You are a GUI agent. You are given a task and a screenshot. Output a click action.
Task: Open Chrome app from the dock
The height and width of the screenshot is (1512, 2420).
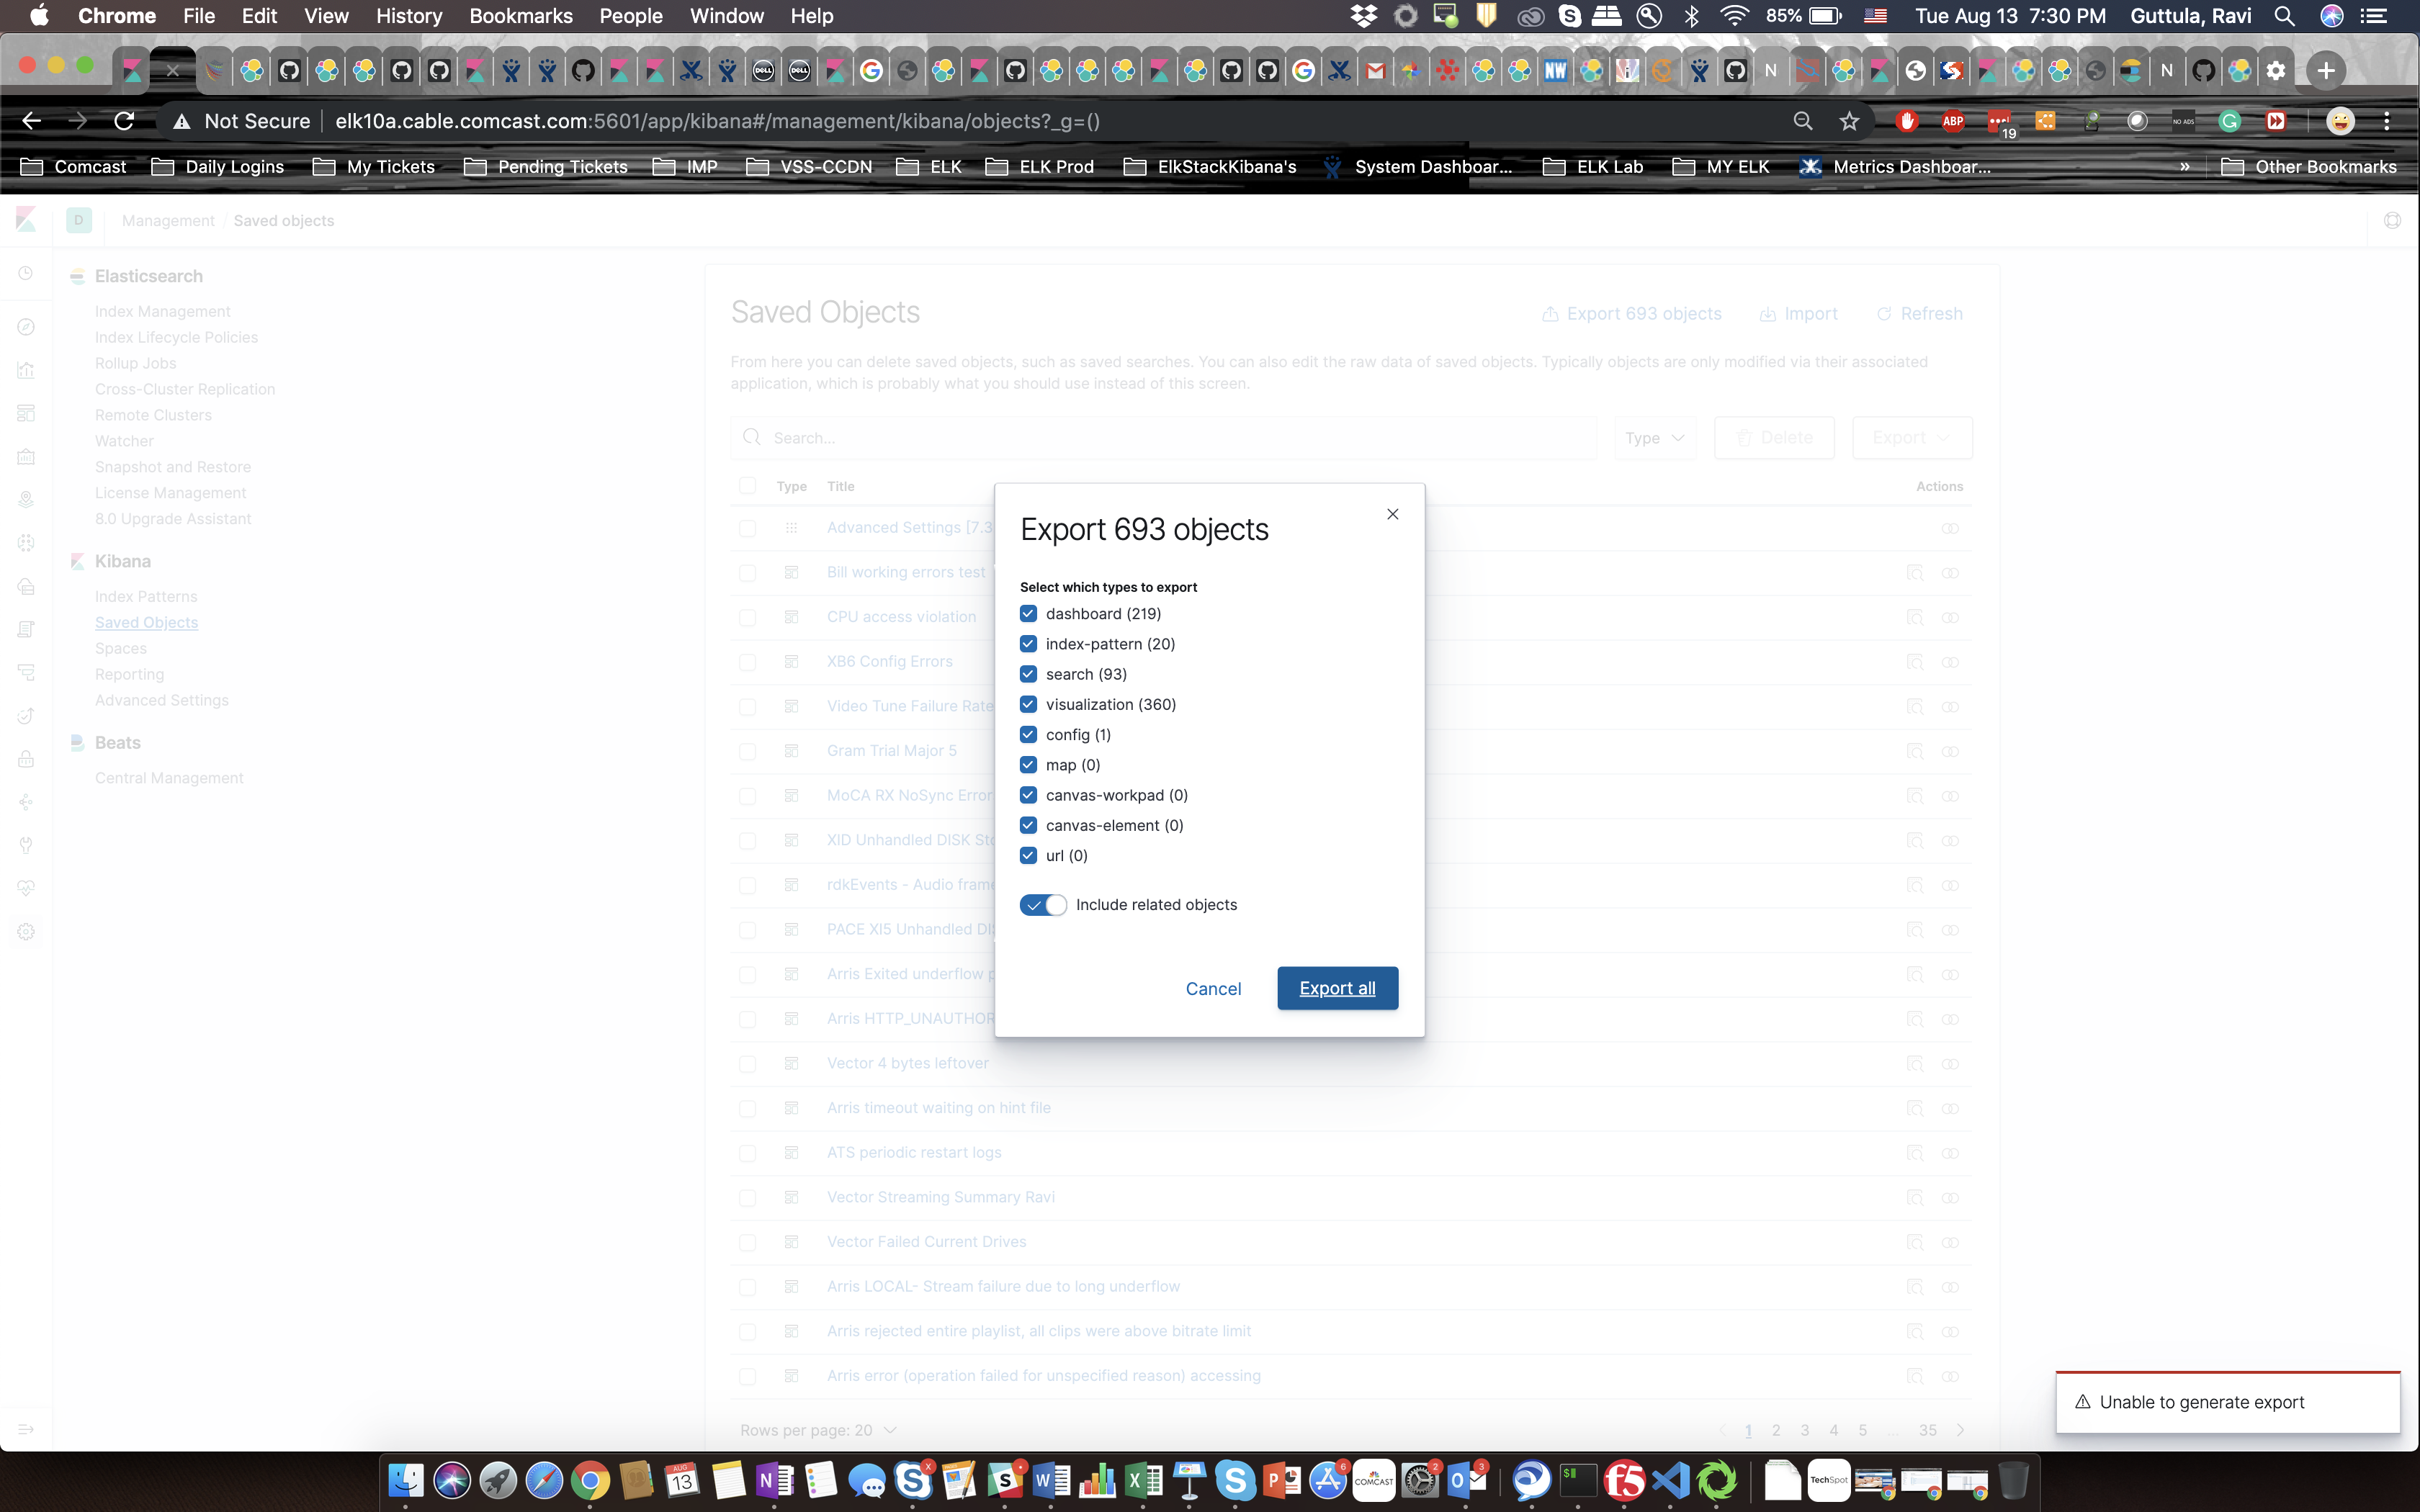point(590,1480)
